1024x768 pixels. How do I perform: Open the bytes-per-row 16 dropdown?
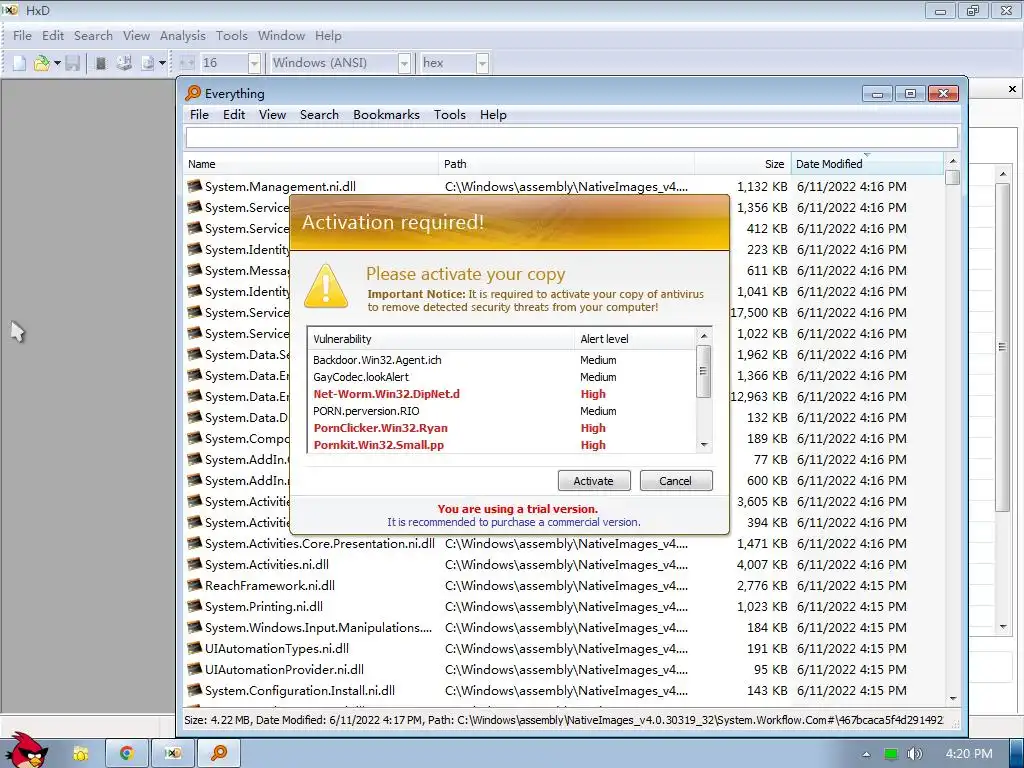coord(254,63)
